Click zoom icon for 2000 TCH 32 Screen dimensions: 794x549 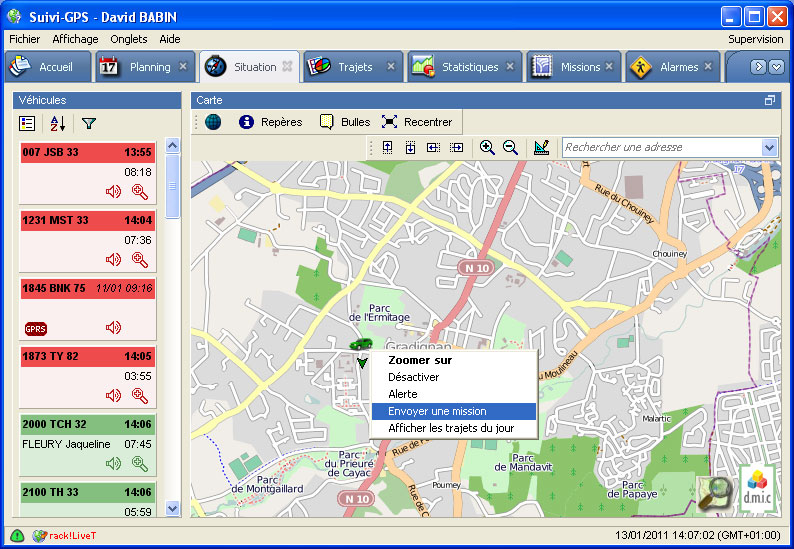140,463
